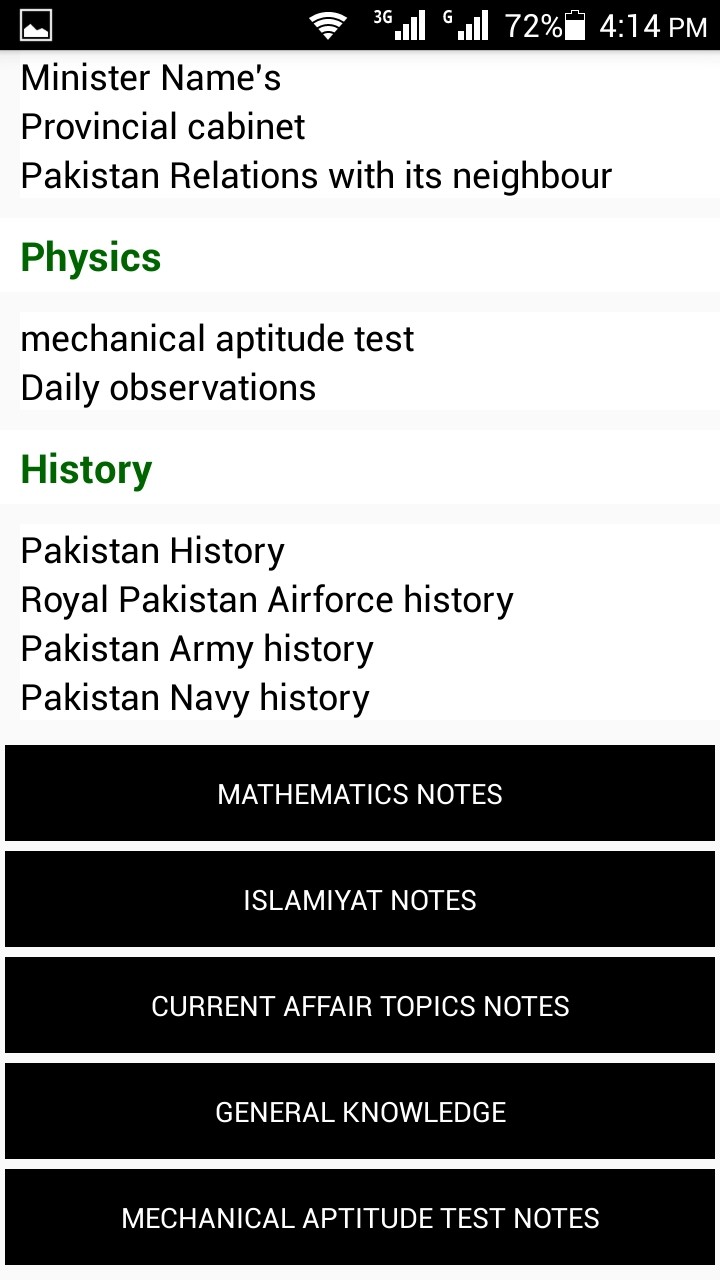
Task: Select the Physics heading
Action: [x=91, y=257]
